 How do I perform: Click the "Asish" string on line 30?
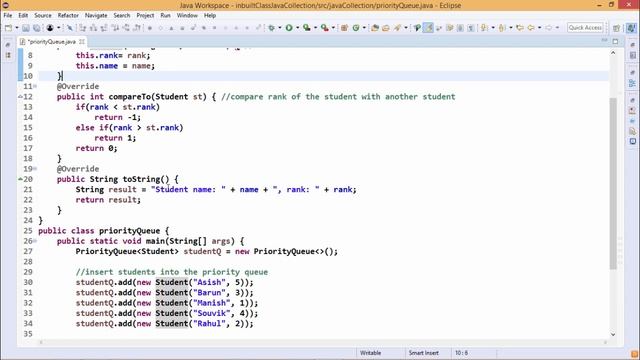209,282
